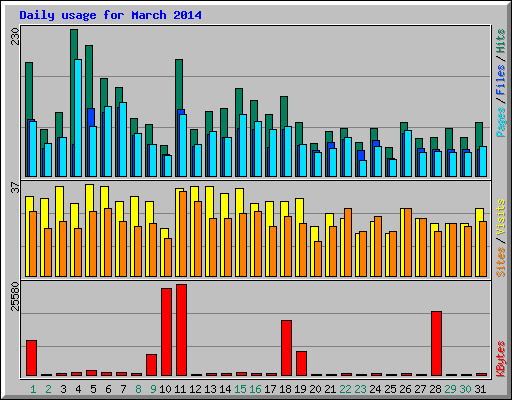Click the red KBytes bar for day 9
The width and height of the screenshot is (512, 400).
point(152,365)
